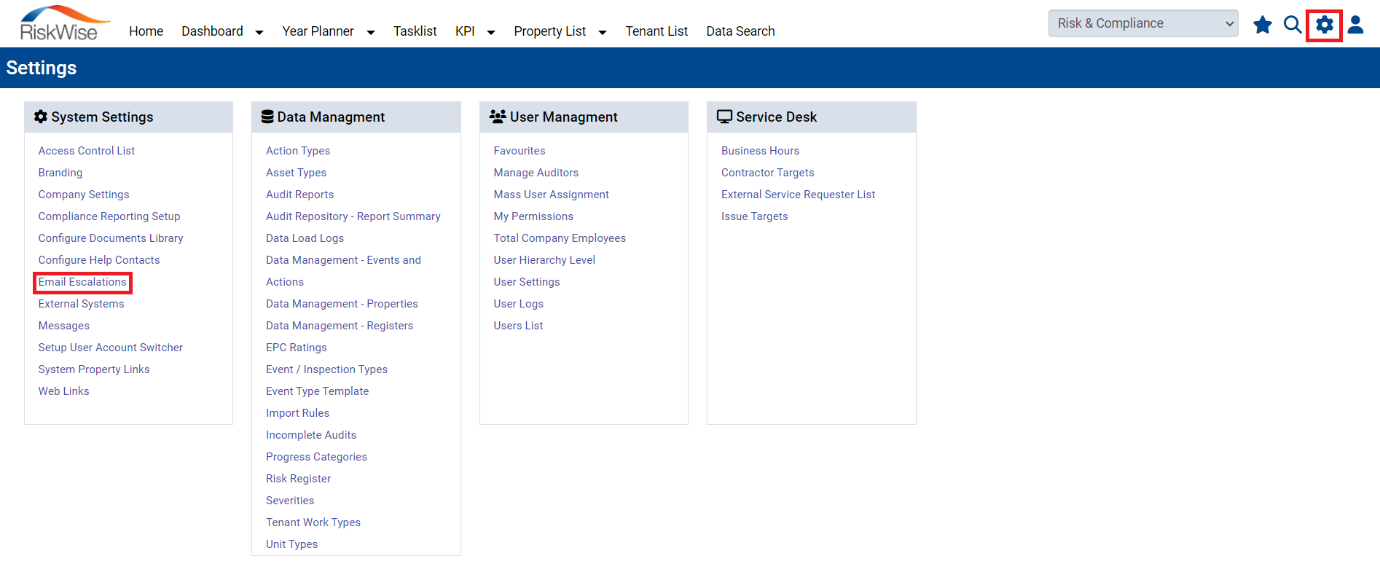Open the Tenant Work Types link
The image size is (1380, 572).
point(313,523)
